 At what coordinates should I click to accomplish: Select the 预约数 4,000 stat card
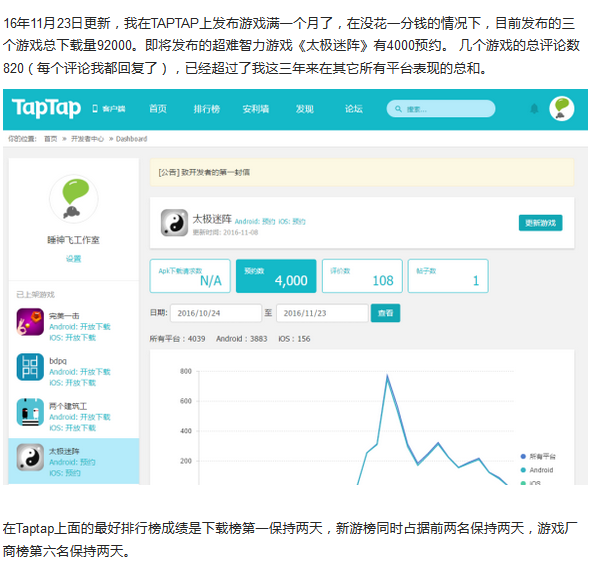tap(276, 276)
